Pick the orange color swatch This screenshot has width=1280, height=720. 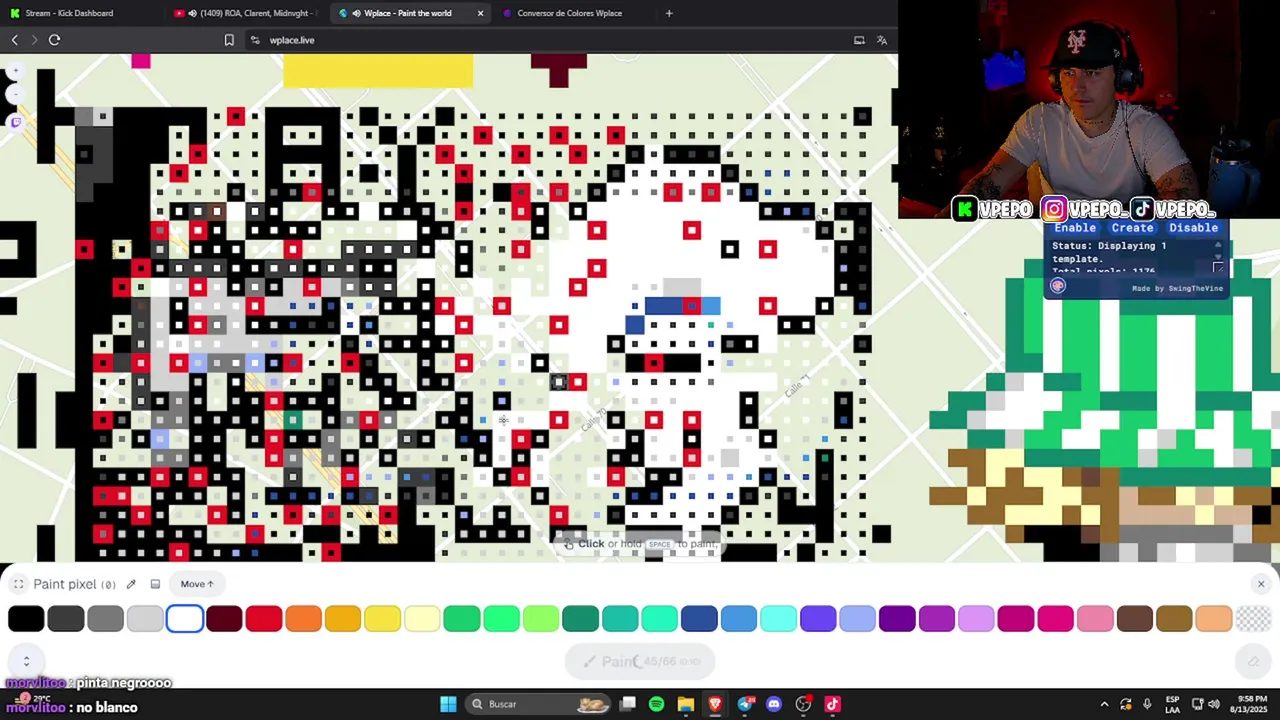pos(303,619)
